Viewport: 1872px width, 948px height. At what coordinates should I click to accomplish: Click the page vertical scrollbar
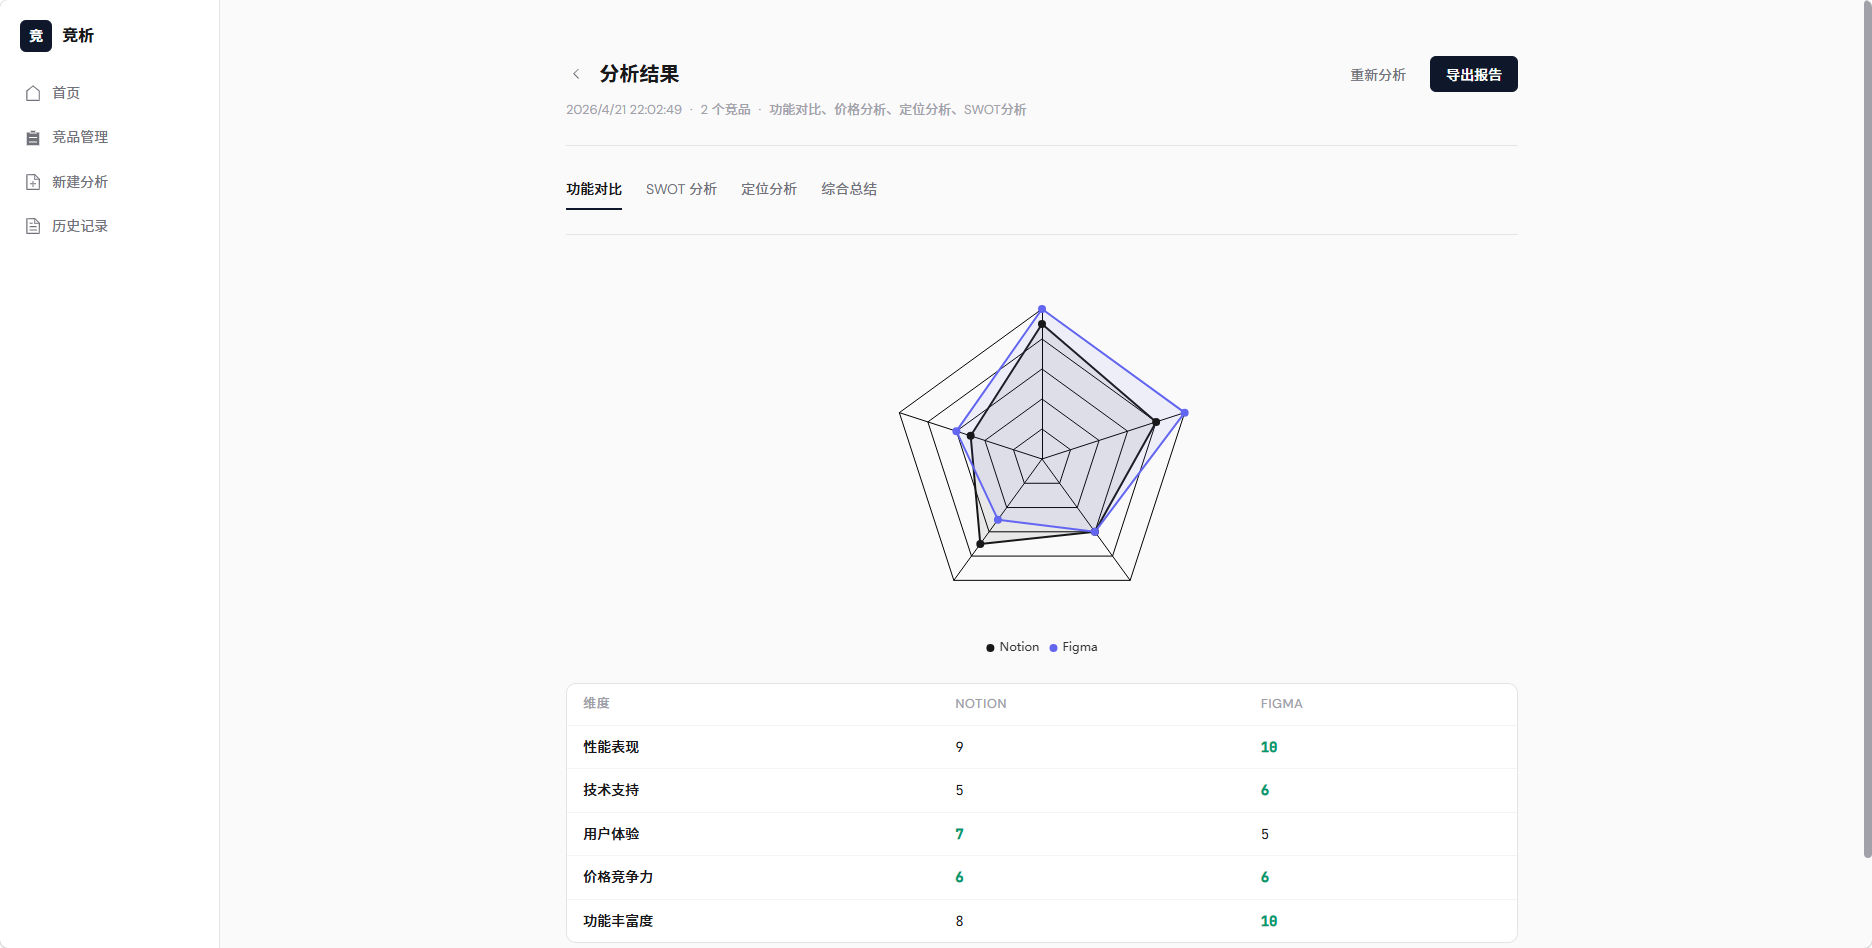1866,430
